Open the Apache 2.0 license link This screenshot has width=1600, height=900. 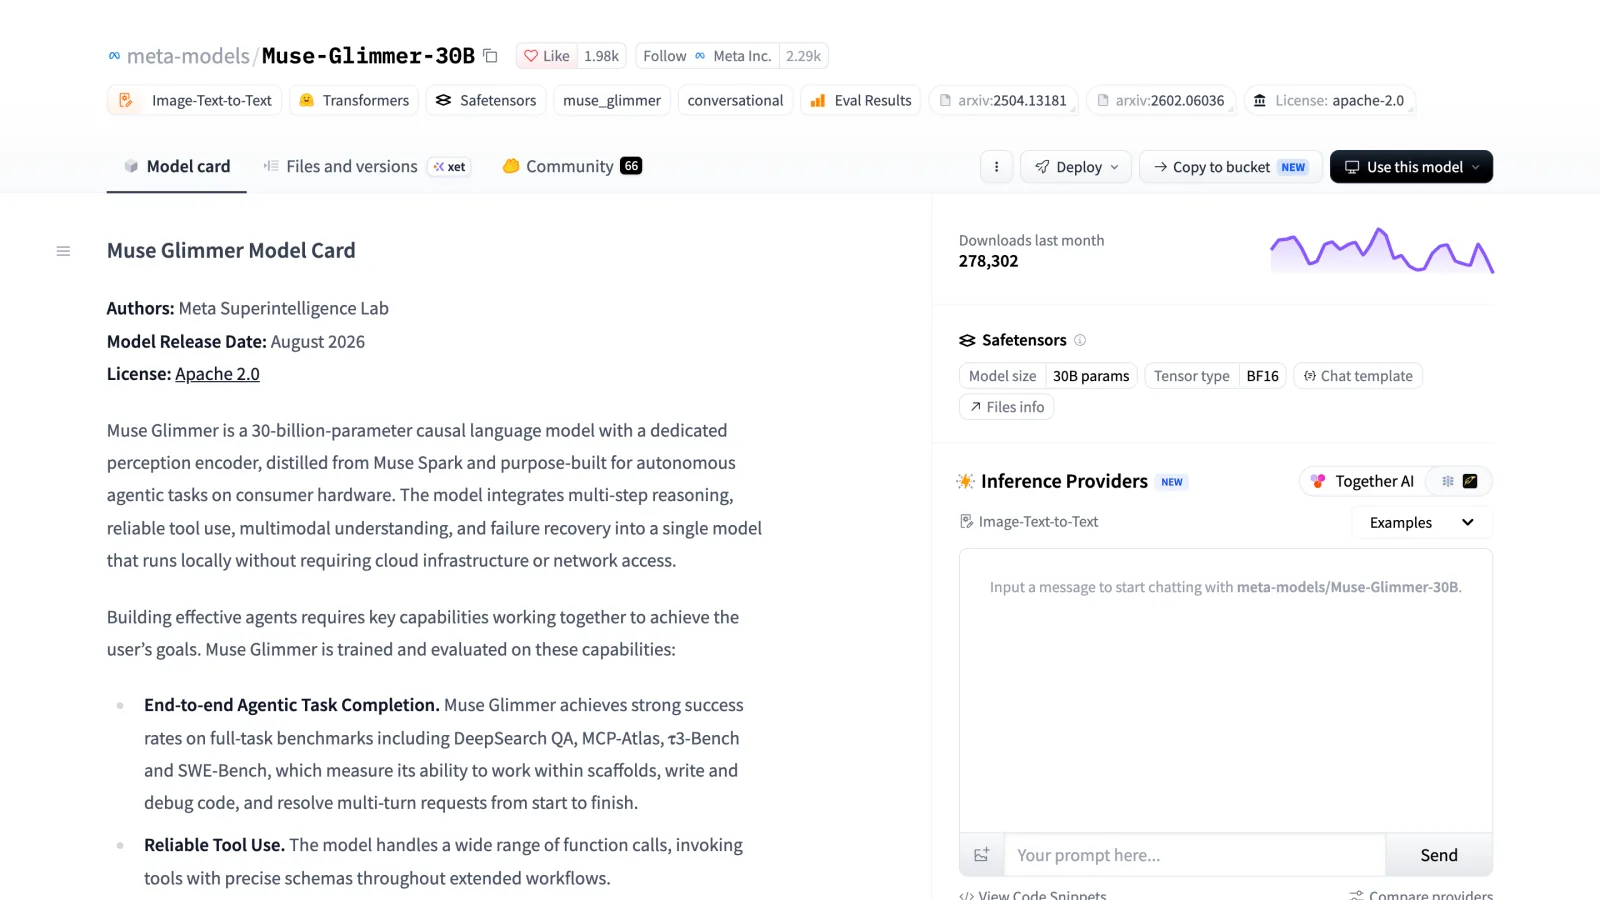(x=217, y=374)
